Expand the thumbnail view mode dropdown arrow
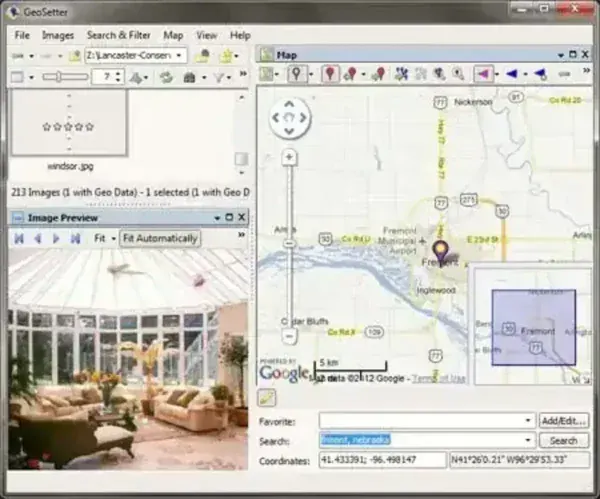The height and width of the screenshot is (499, 600). pos(32,78)
